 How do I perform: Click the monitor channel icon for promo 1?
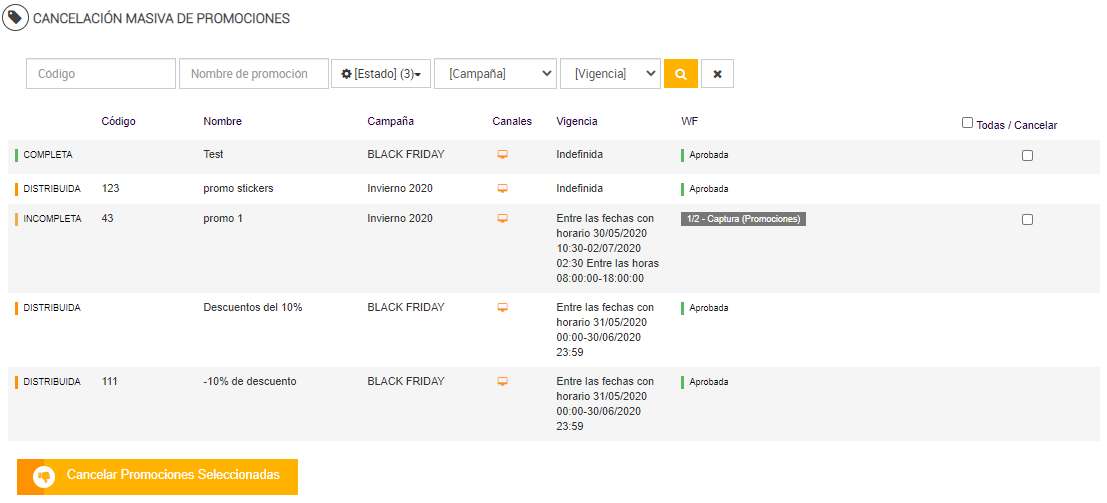click(x=503, y=219)
